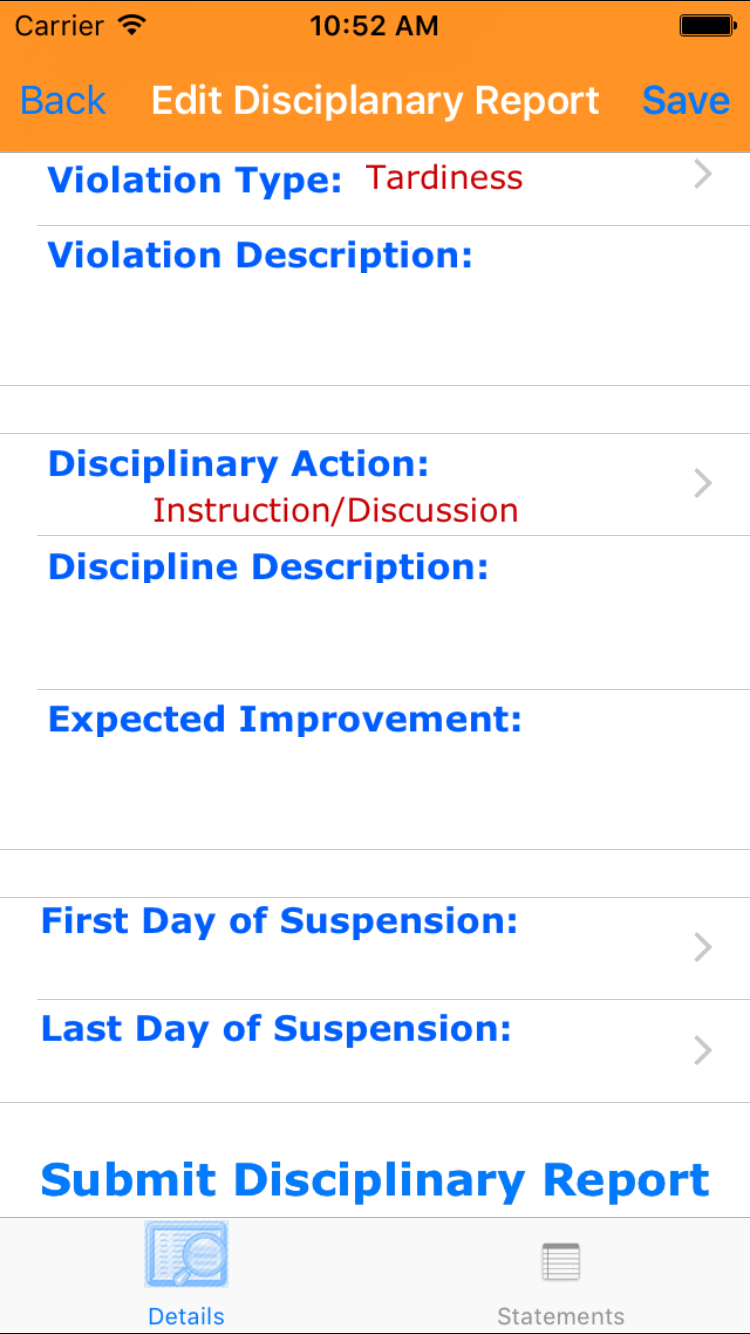This screenshot has height=1334, width=750.
Task: Open Disciplinary Action options chevron
Action: pos(703,484)
